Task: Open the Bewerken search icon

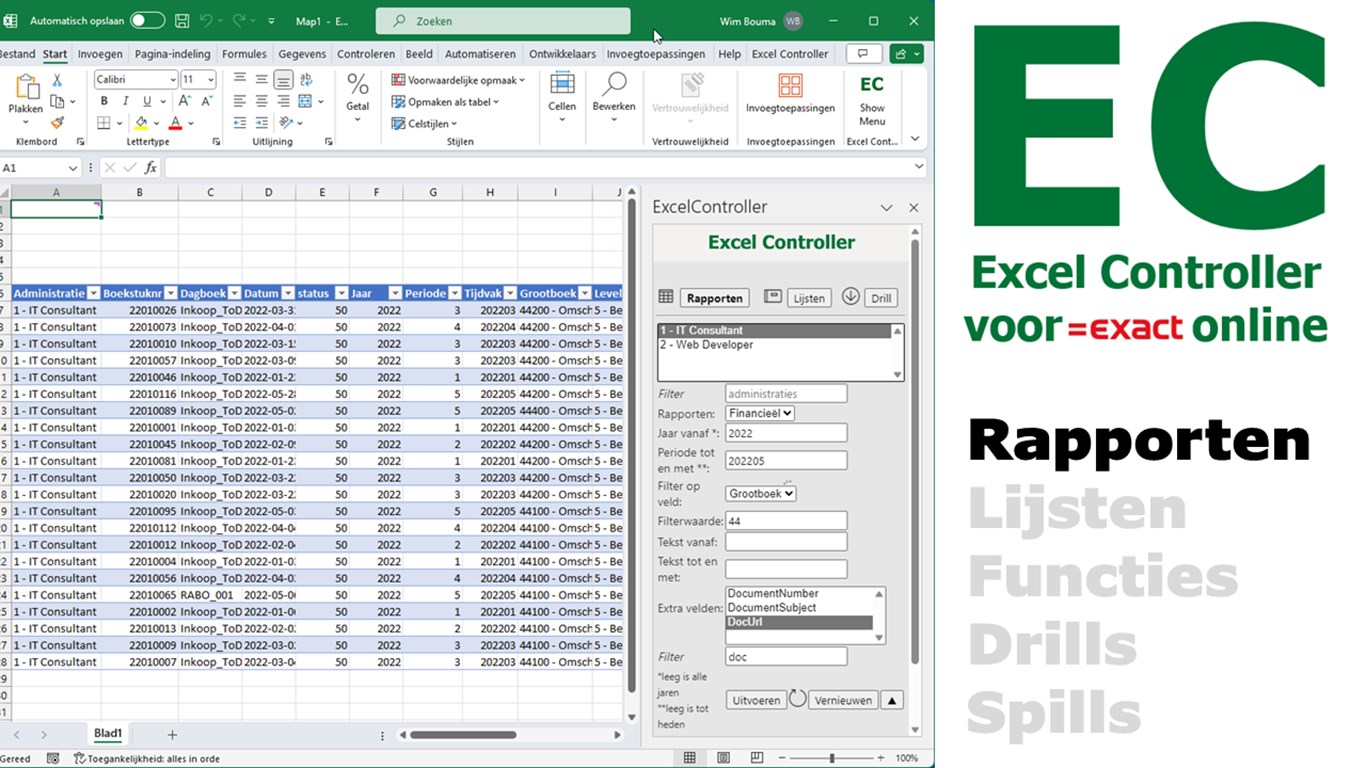Action: [614, 84]
